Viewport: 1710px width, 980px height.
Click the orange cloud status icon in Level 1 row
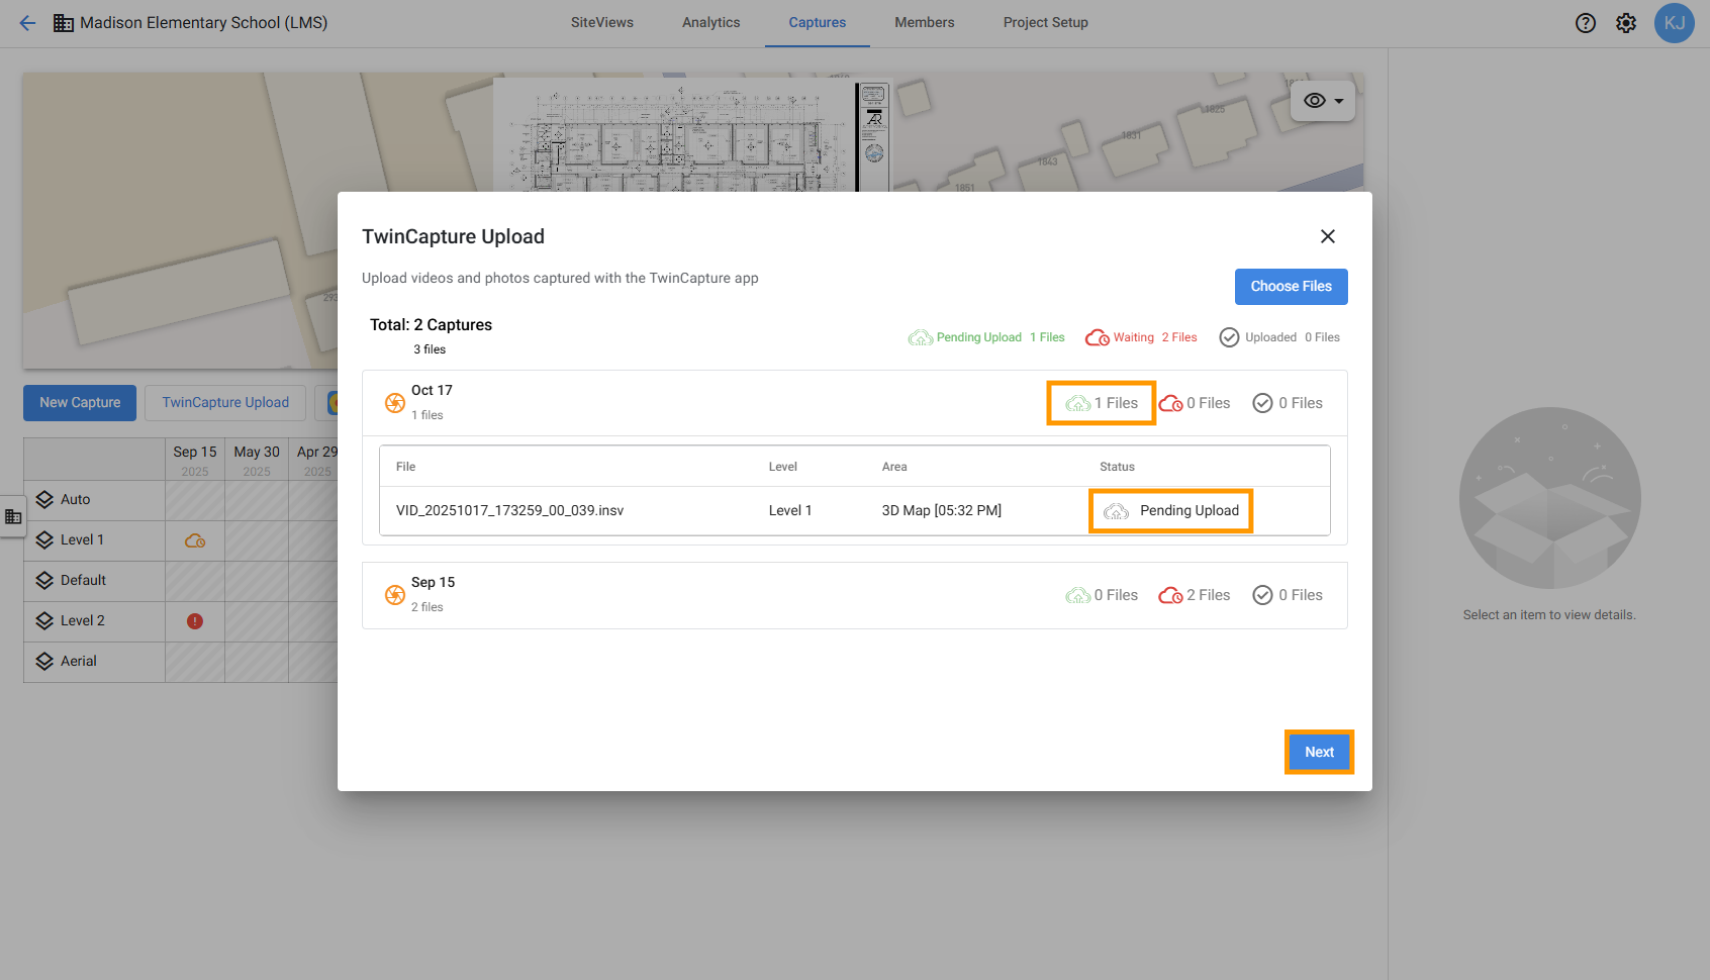click(195, 541)
